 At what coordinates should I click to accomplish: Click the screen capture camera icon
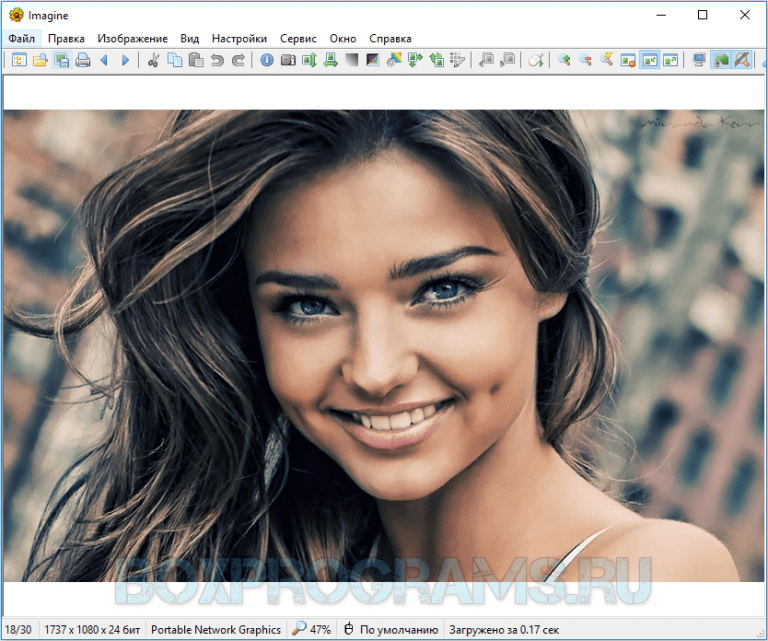coord(288,61)
